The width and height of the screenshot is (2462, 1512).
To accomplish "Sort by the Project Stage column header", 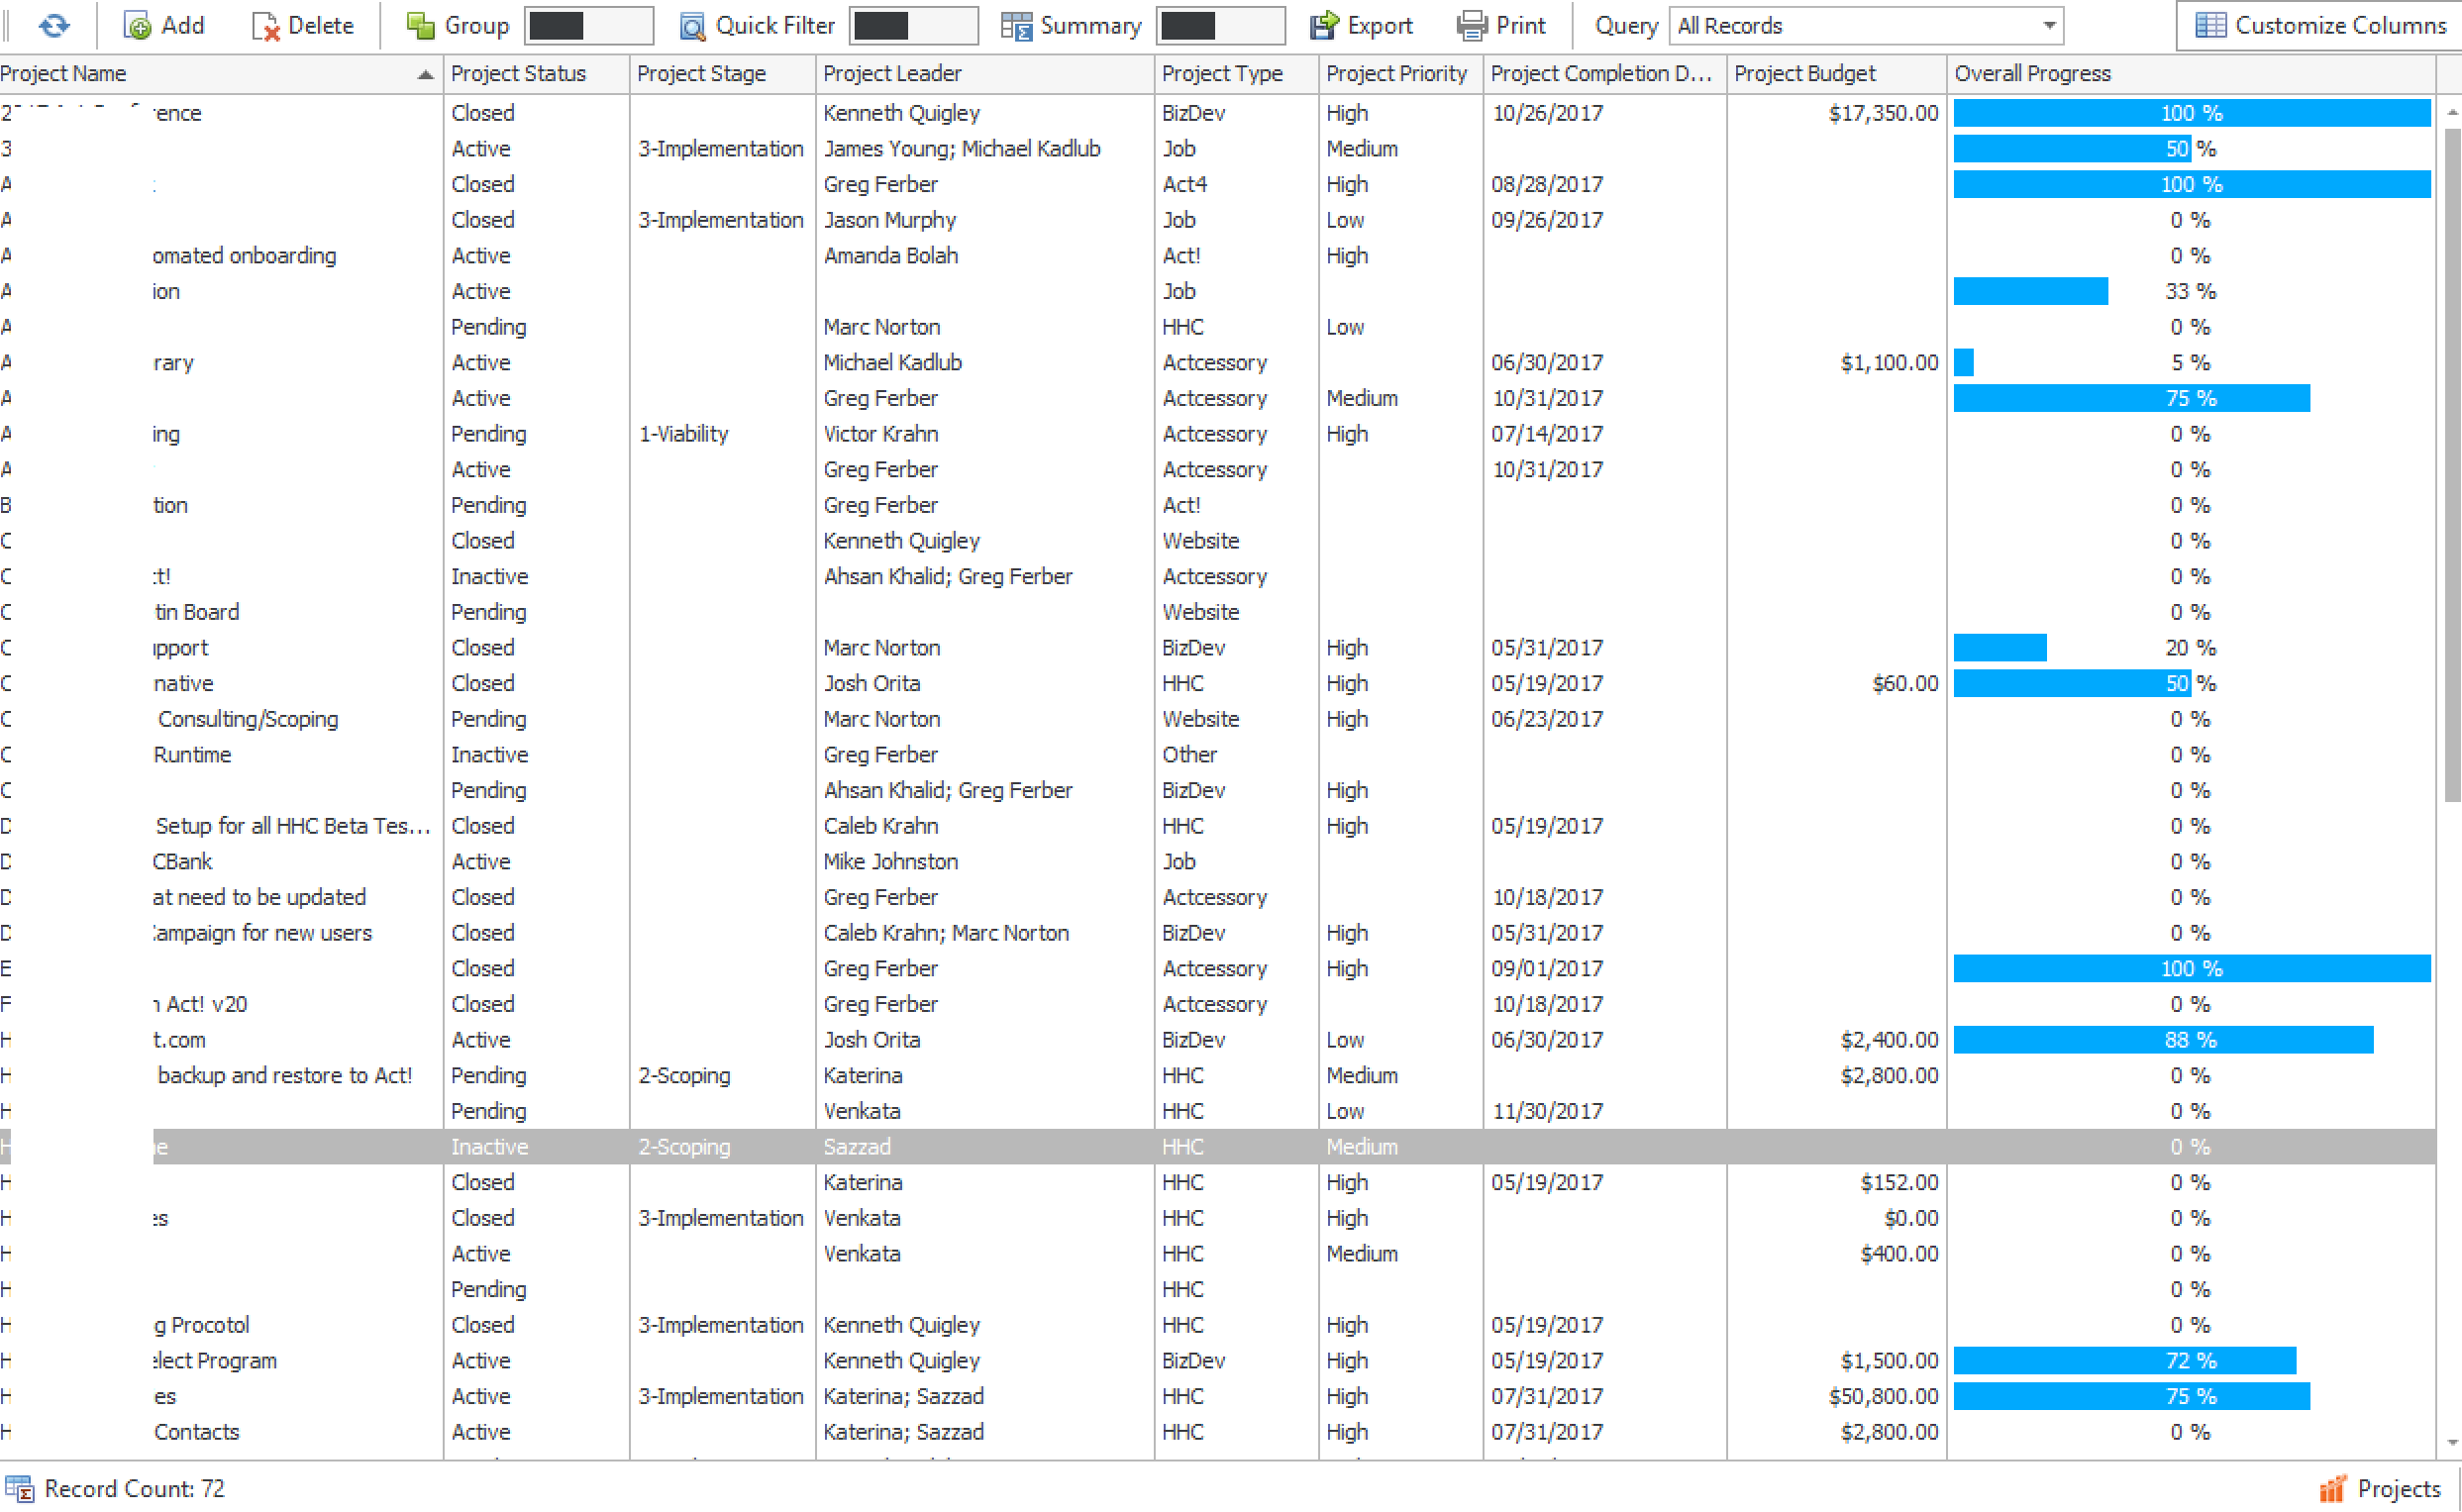I will (x=722, y=74).
